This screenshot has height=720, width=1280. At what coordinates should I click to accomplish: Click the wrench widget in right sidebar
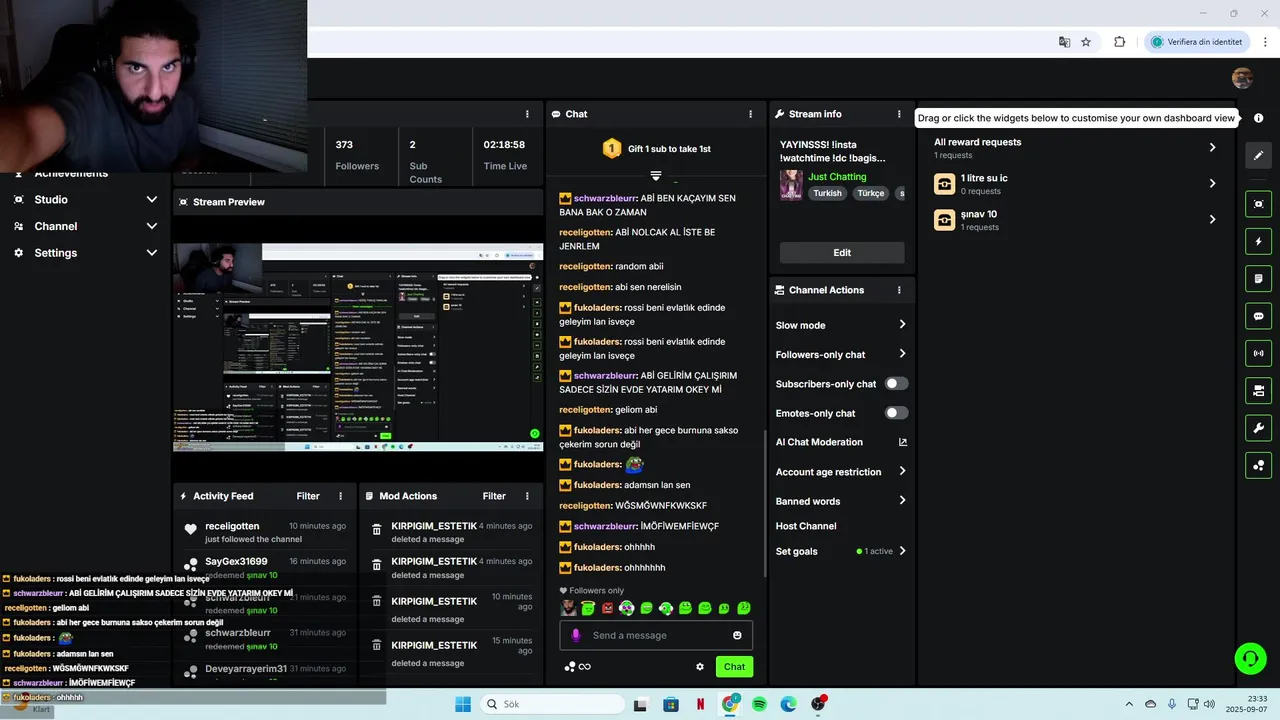coord(1258,428)
